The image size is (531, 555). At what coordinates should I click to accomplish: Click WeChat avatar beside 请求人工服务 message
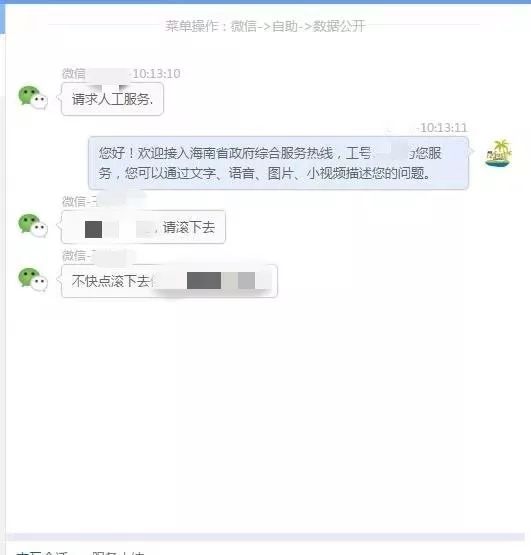[x=33, y=97]
